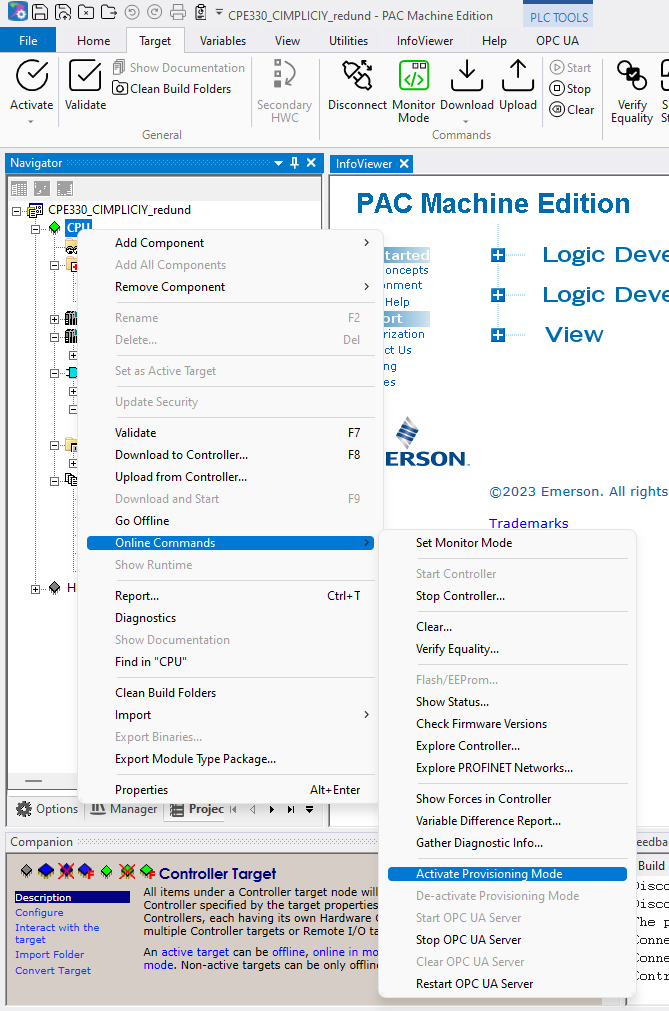Click the Activate ribbon icon
This screenshot has width=669, height=1011.
click(32, 76)
